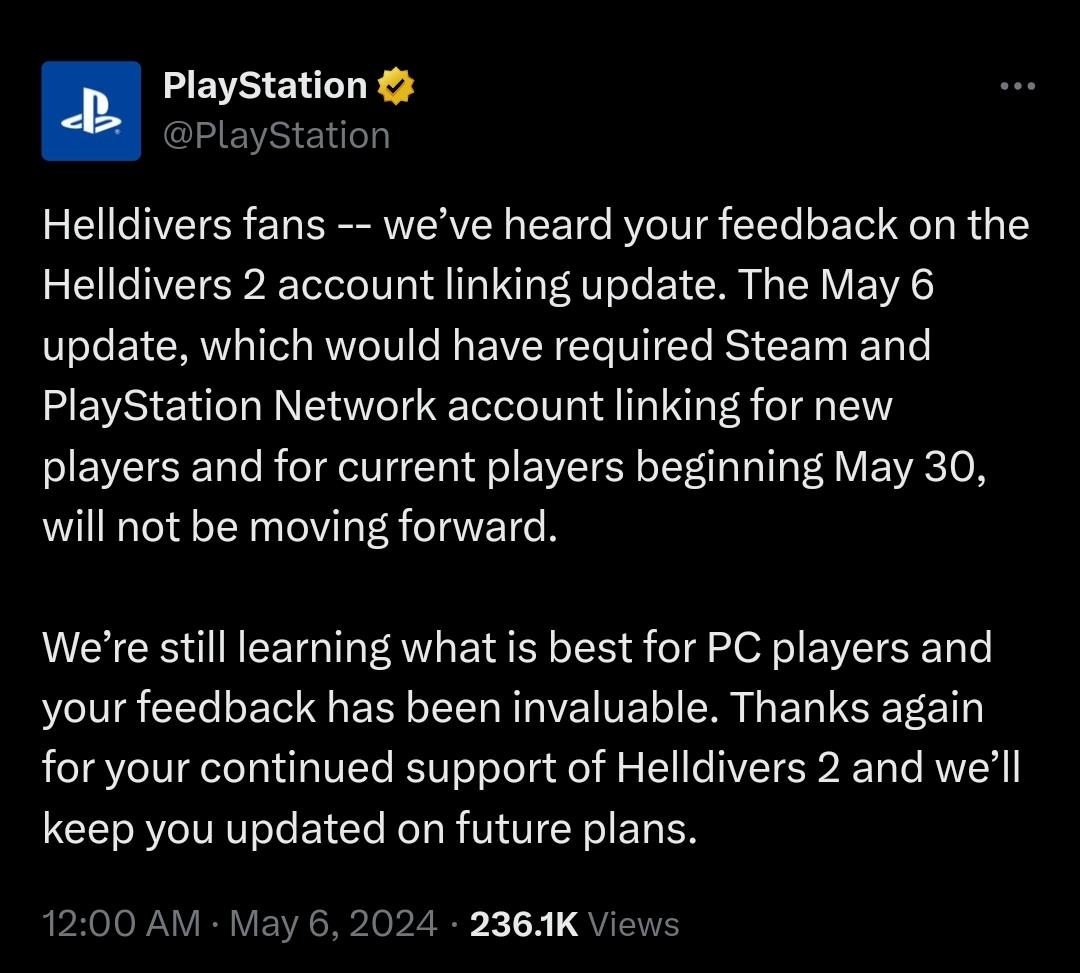This screenshot has height=973, width=1080.
Task: Click the gold verified badge
Action: coord(396,87)
